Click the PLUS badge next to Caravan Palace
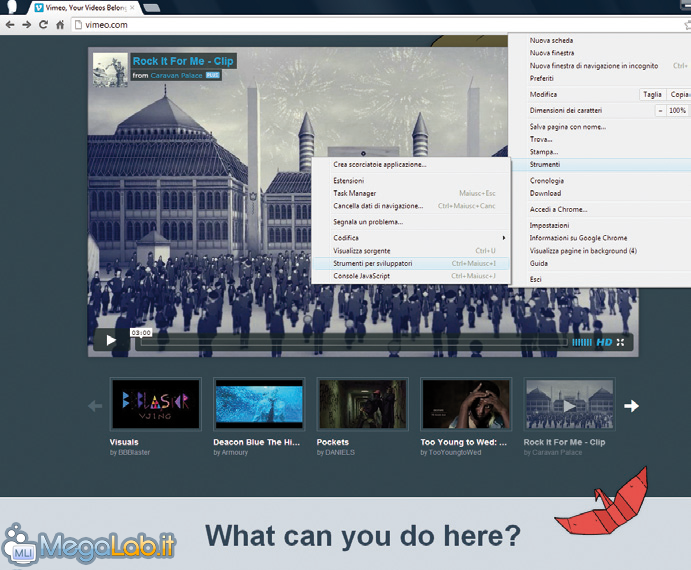Screen dimensions: 691x570 212,75
